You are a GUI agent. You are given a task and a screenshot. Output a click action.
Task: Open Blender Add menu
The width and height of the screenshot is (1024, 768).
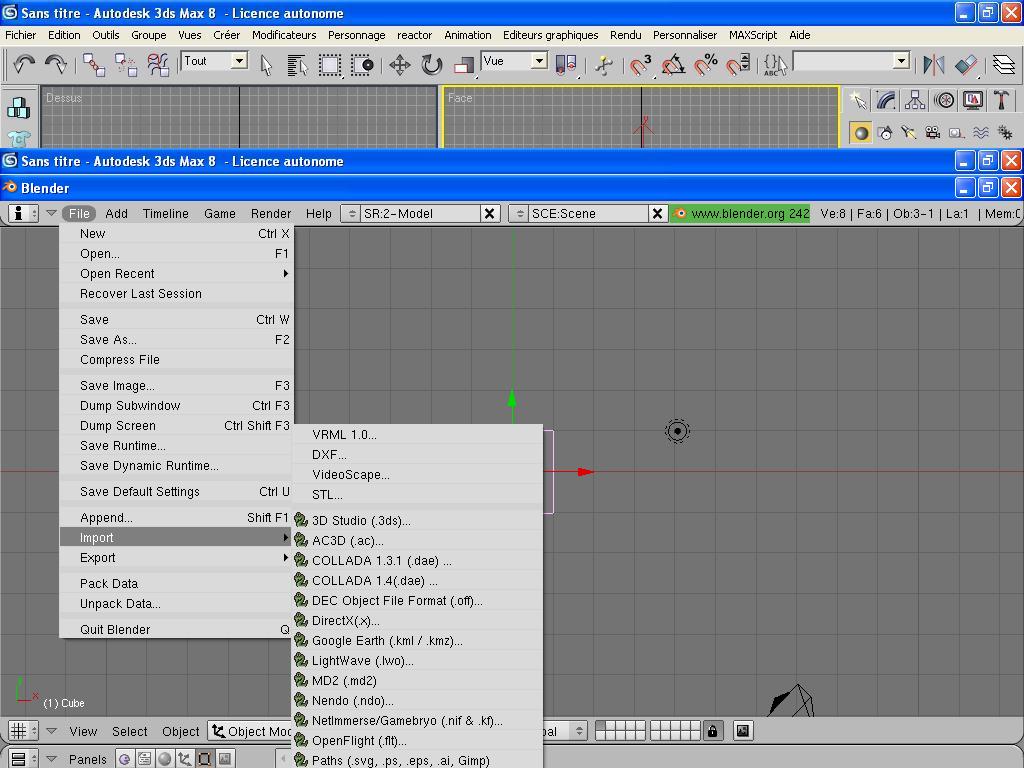coord(116,214)
